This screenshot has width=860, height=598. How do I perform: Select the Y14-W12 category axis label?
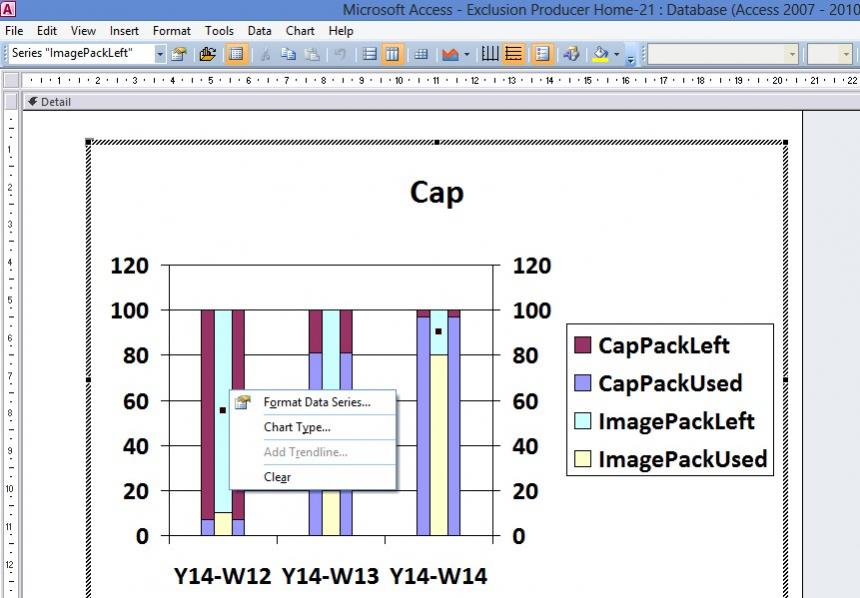click(x=223, y=576)
